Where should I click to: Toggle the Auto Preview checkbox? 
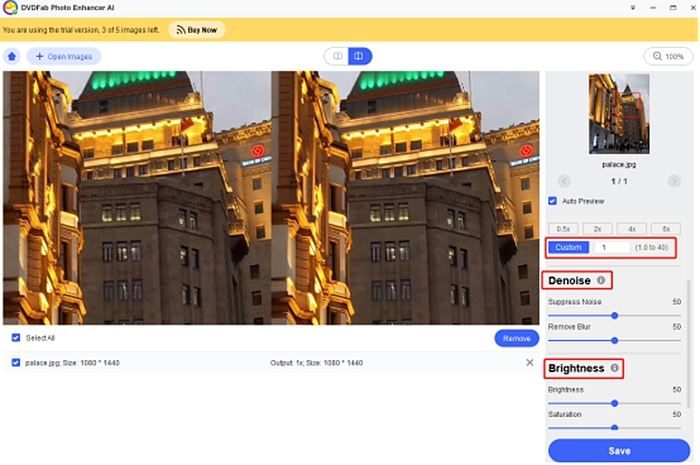click(x=553, y=201)
